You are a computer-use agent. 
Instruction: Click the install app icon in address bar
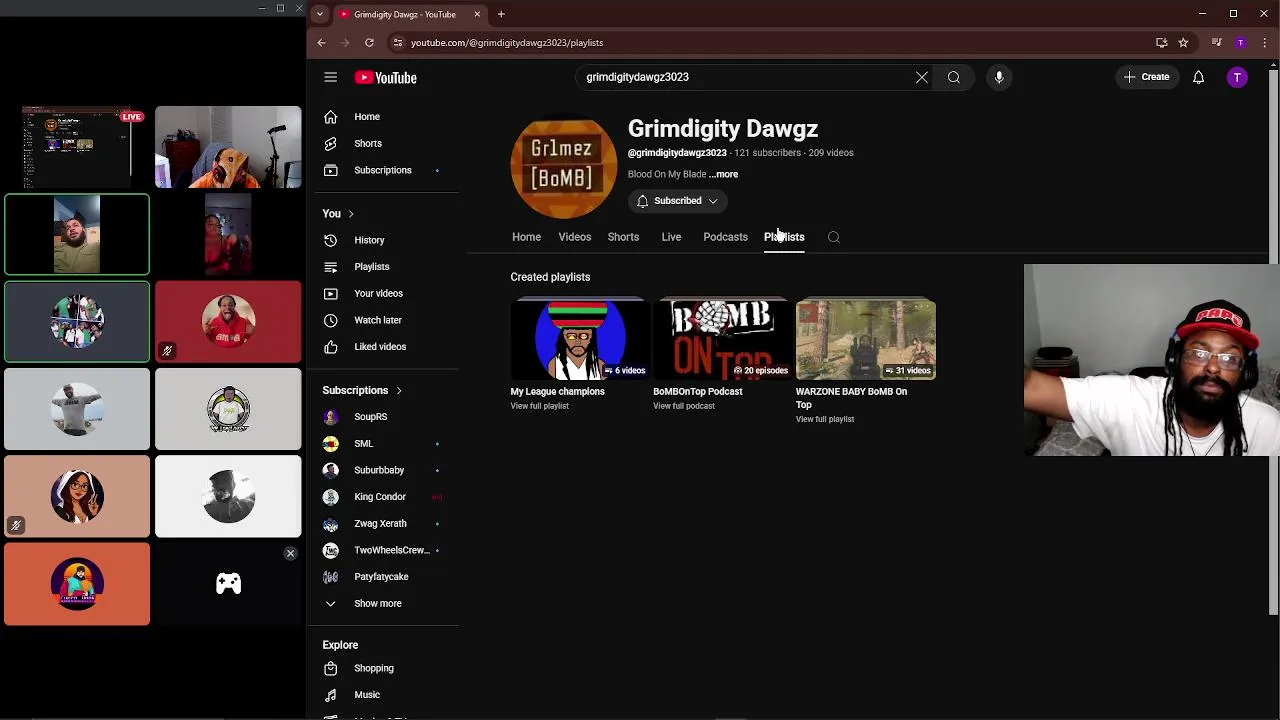point(1161,43)
